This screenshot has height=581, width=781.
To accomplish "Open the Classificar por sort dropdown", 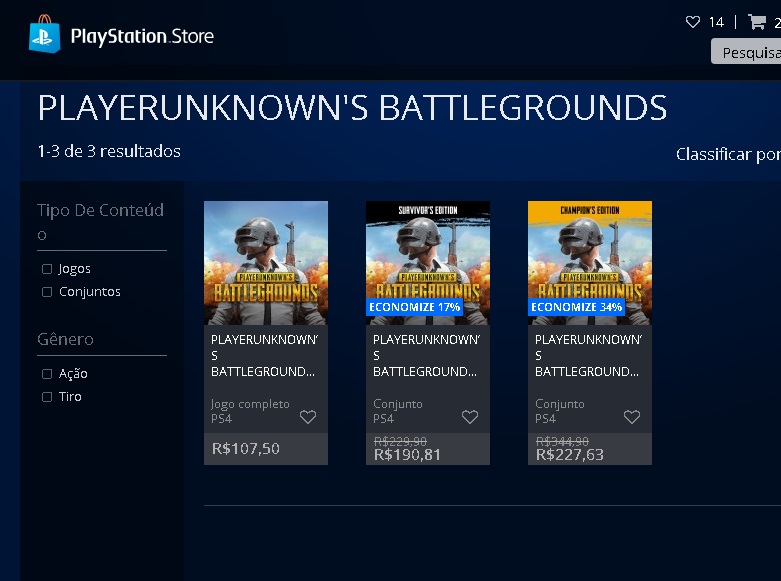I will (728, 154).
